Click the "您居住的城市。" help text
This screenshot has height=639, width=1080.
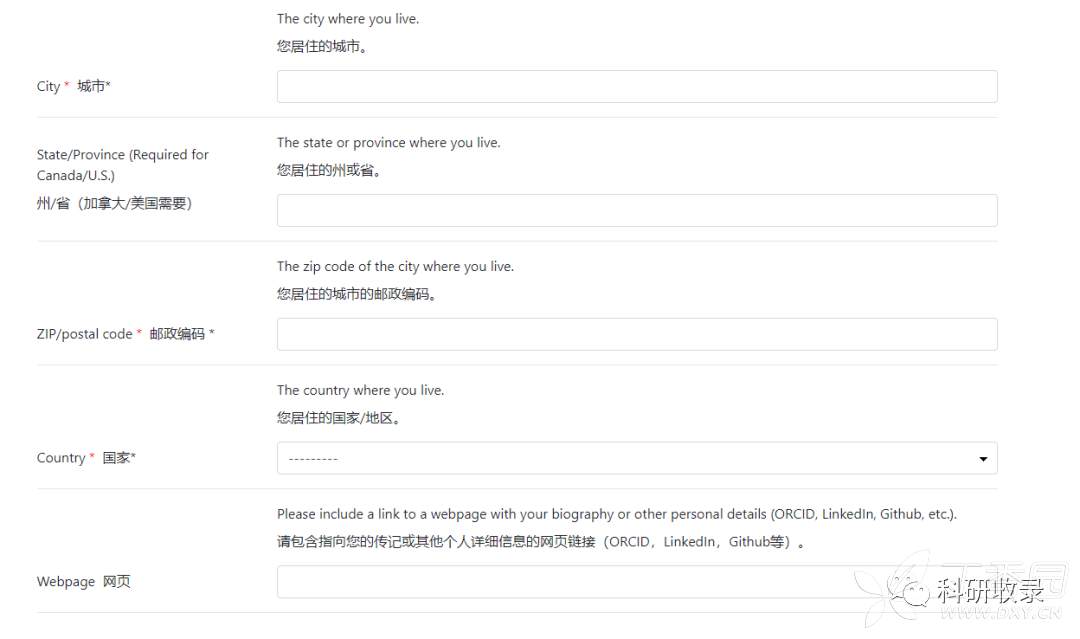(322, 46)
